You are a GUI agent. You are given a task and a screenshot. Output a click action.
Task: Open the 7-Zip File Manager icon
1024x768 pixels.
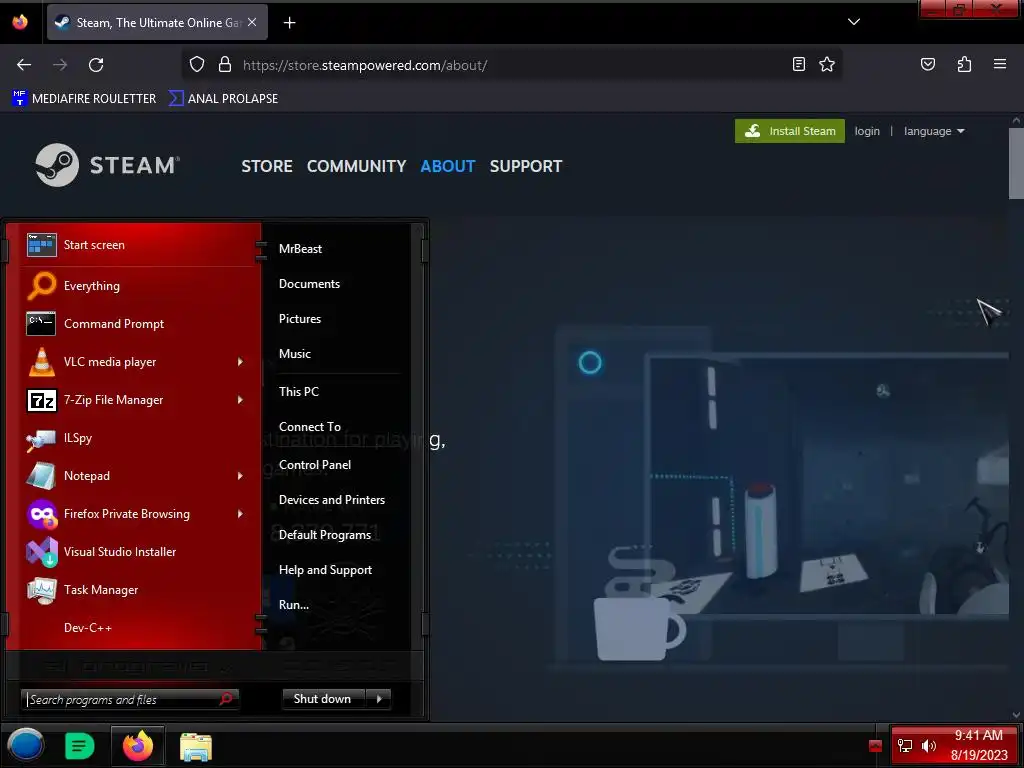point(41,400)
